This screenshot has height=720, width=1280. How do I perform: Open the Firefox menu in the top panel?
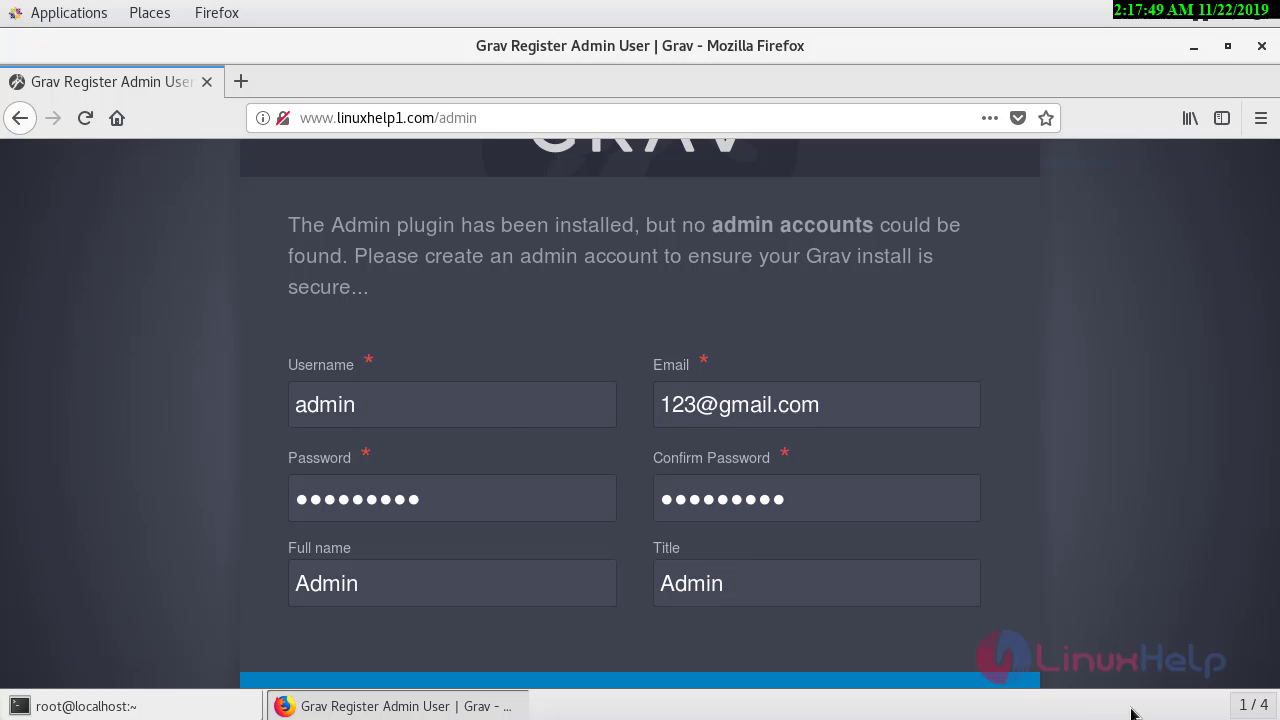pos(216,13)
